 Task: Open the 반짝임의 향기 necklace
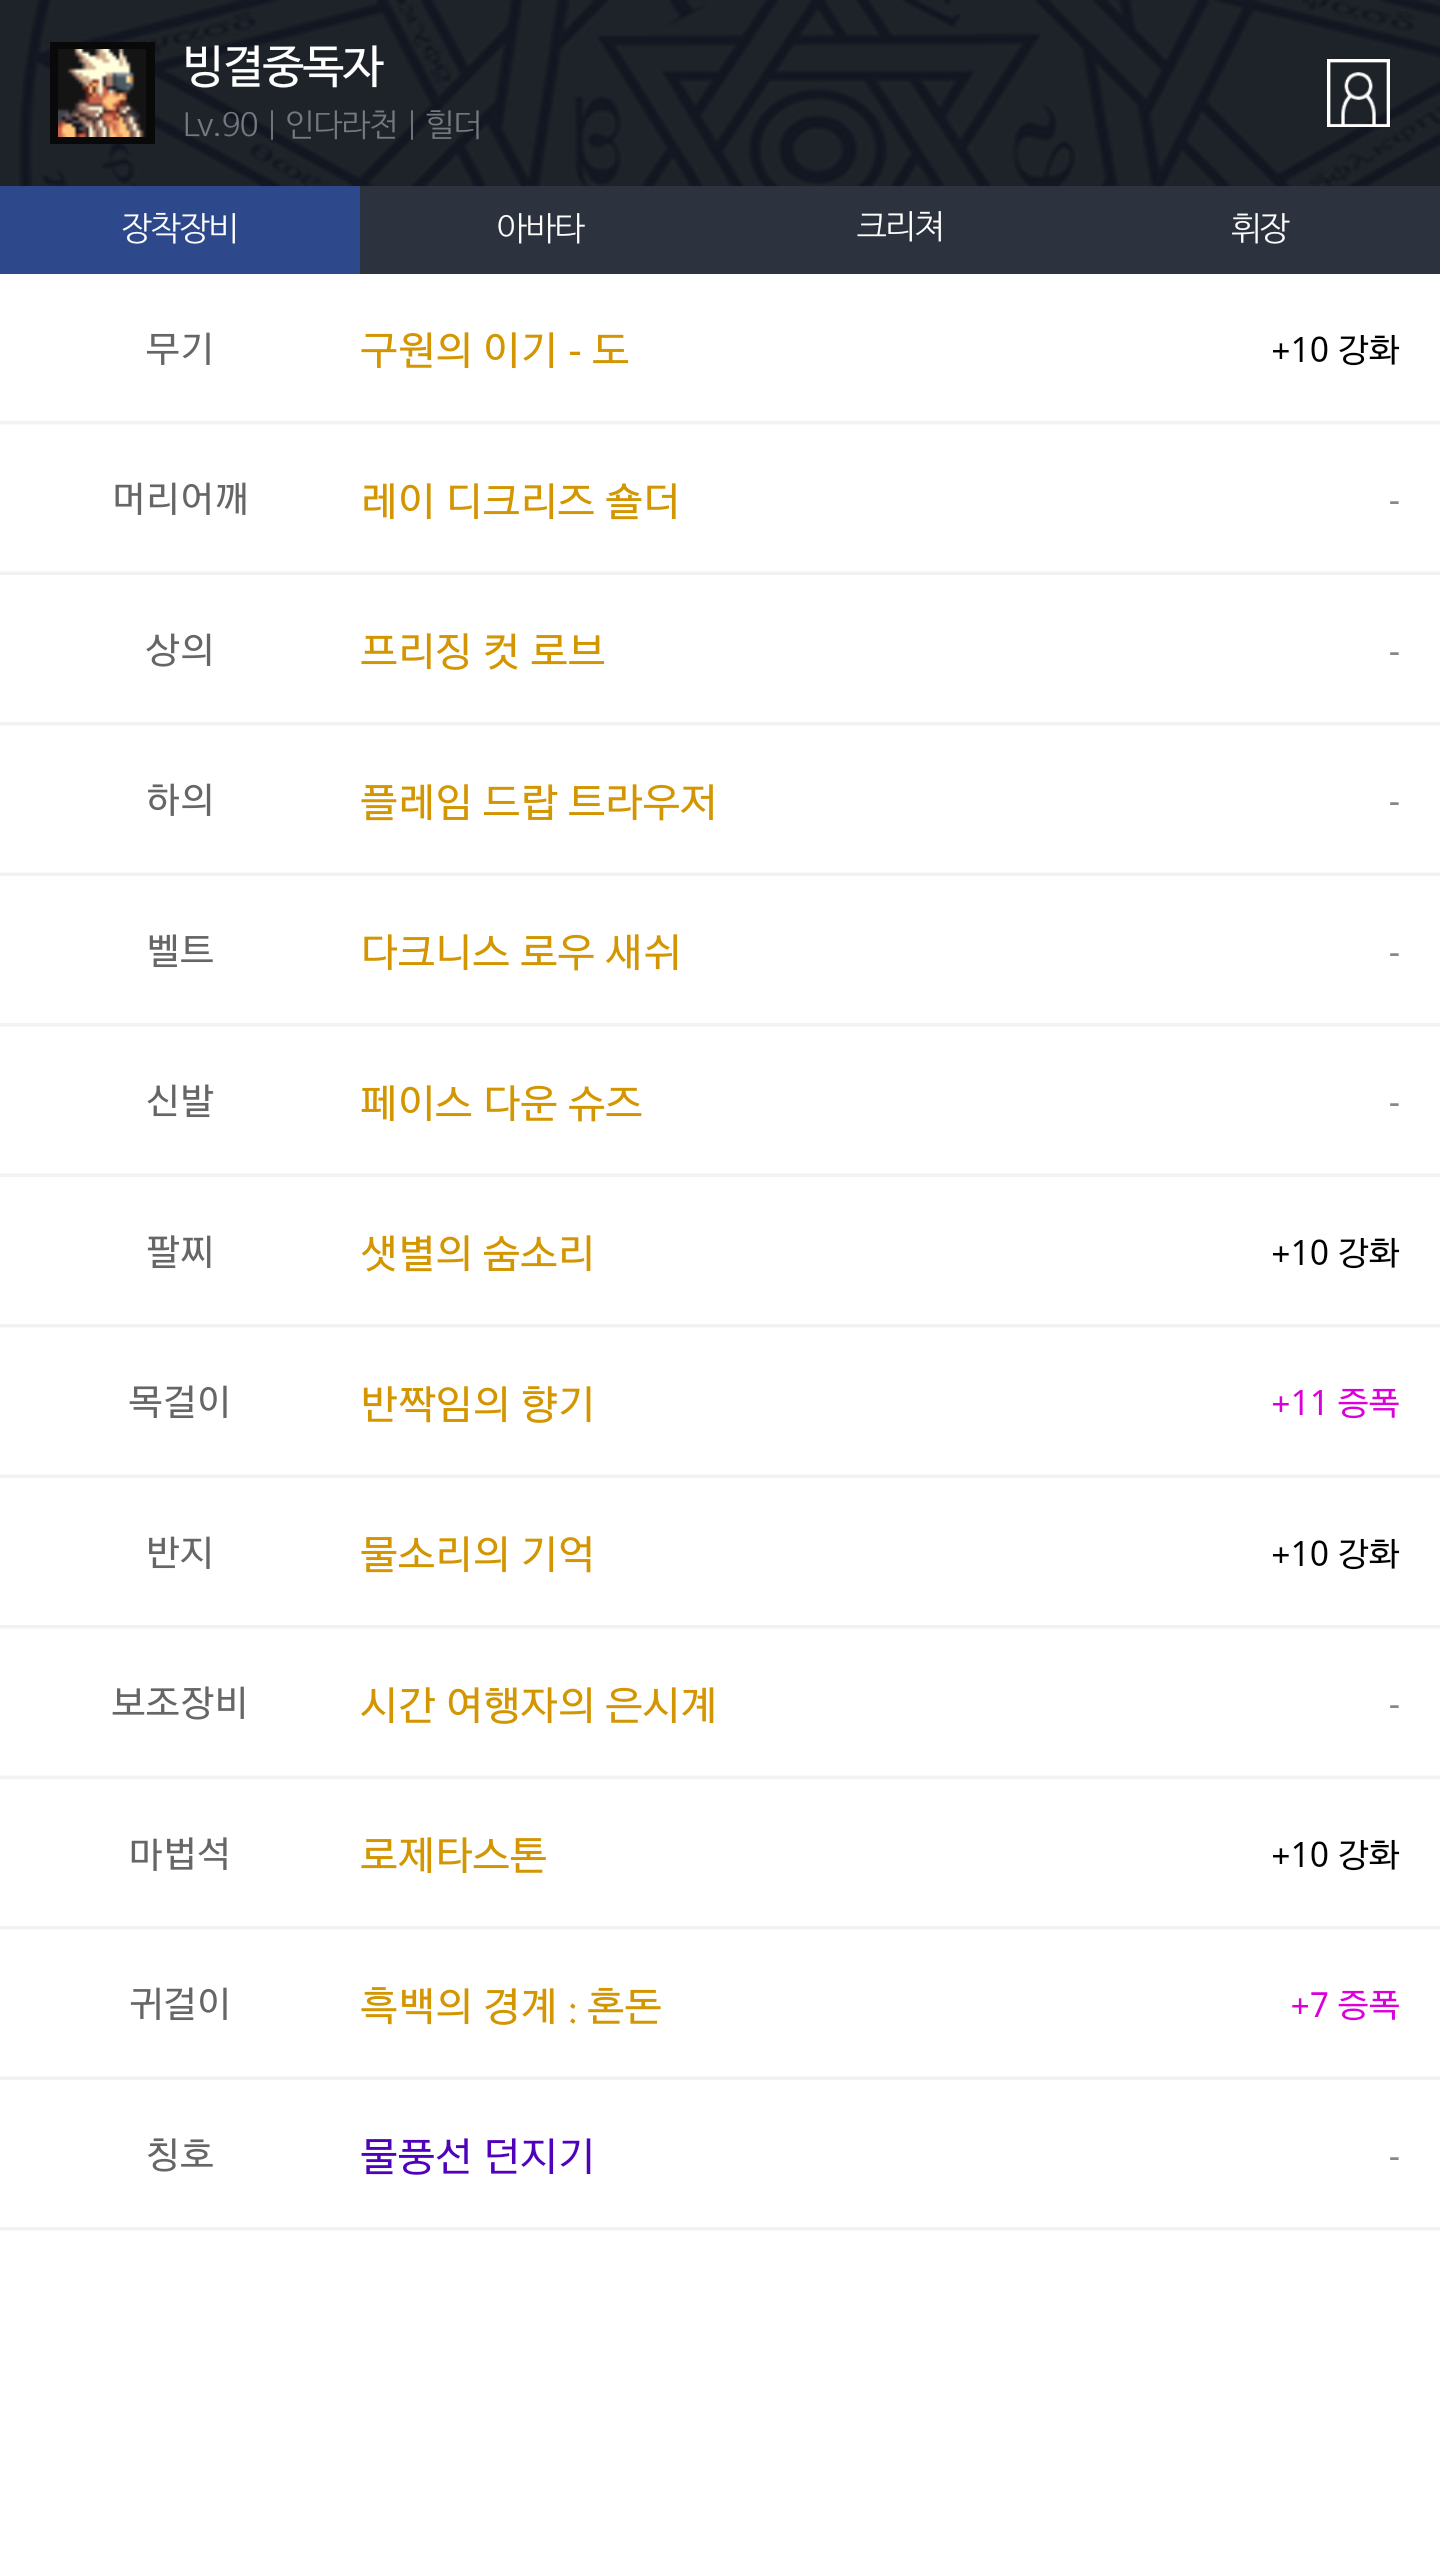click(477, 1403)
